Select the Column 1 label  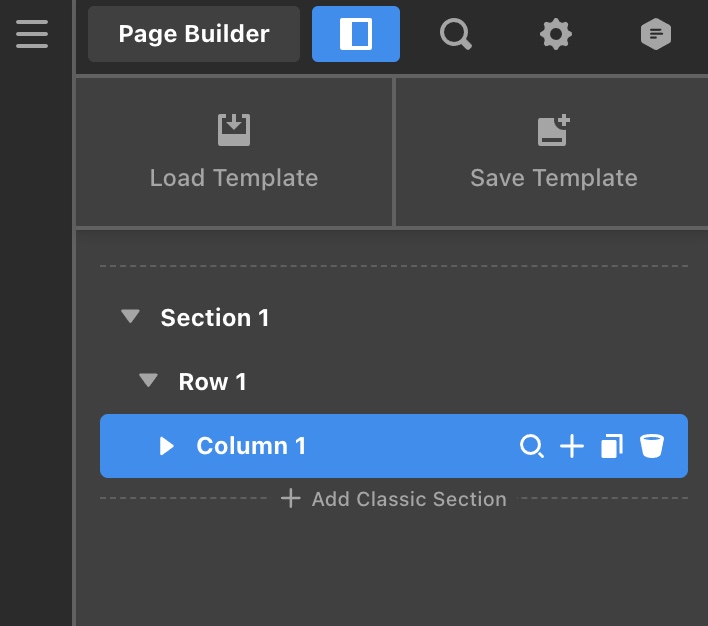[251, 446]
